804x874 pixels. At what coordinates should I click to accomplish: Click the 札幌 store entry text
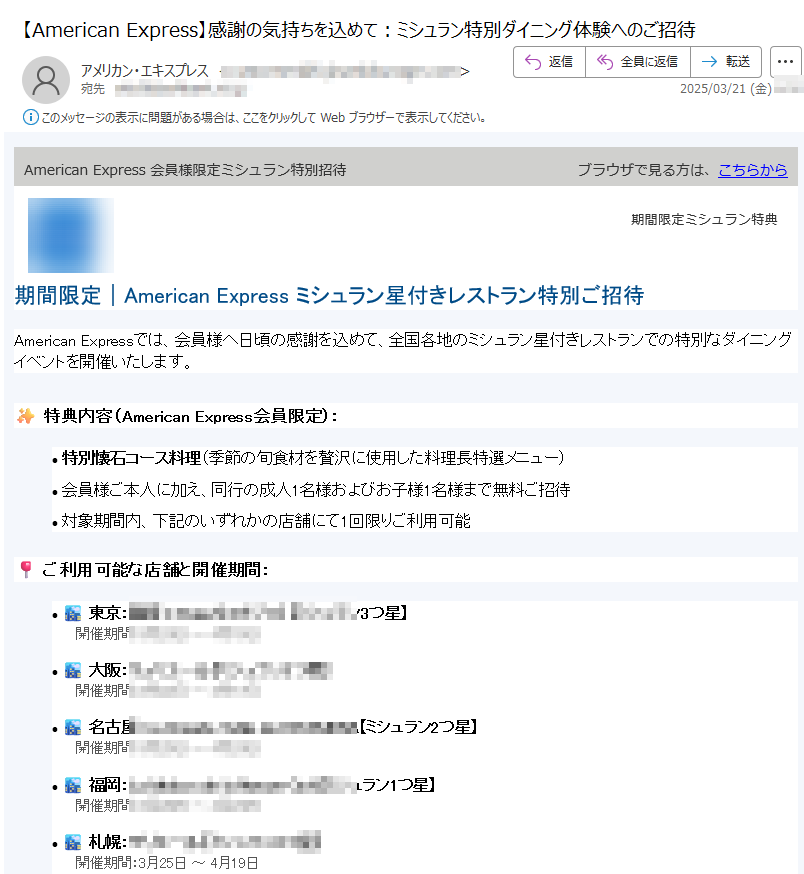(x=205, y=842)
